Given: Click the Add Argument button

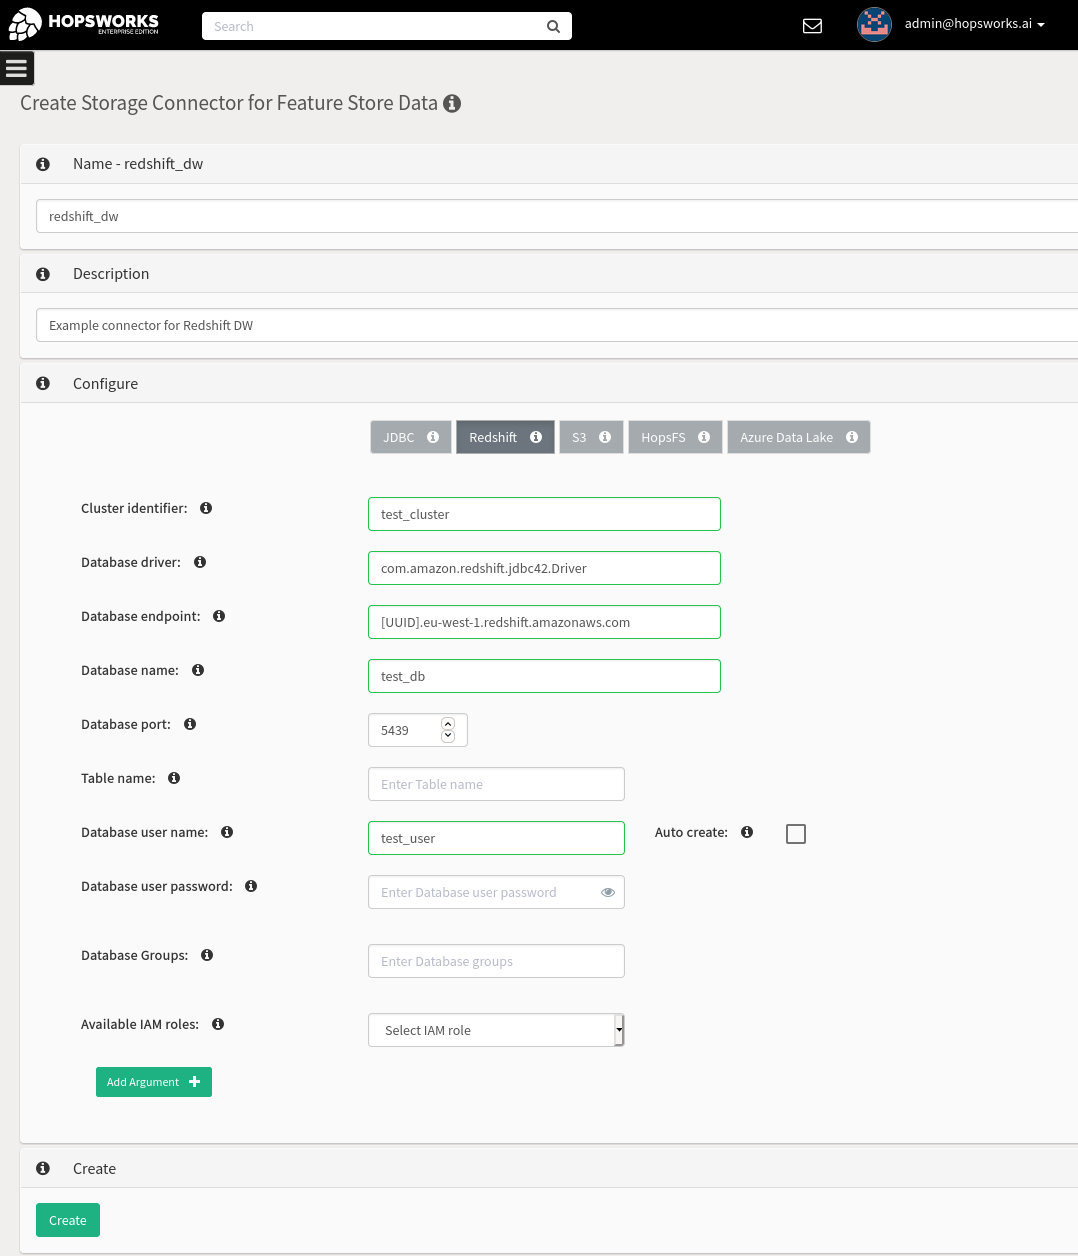Looking at the screenshot, I should coord(154,1082).
